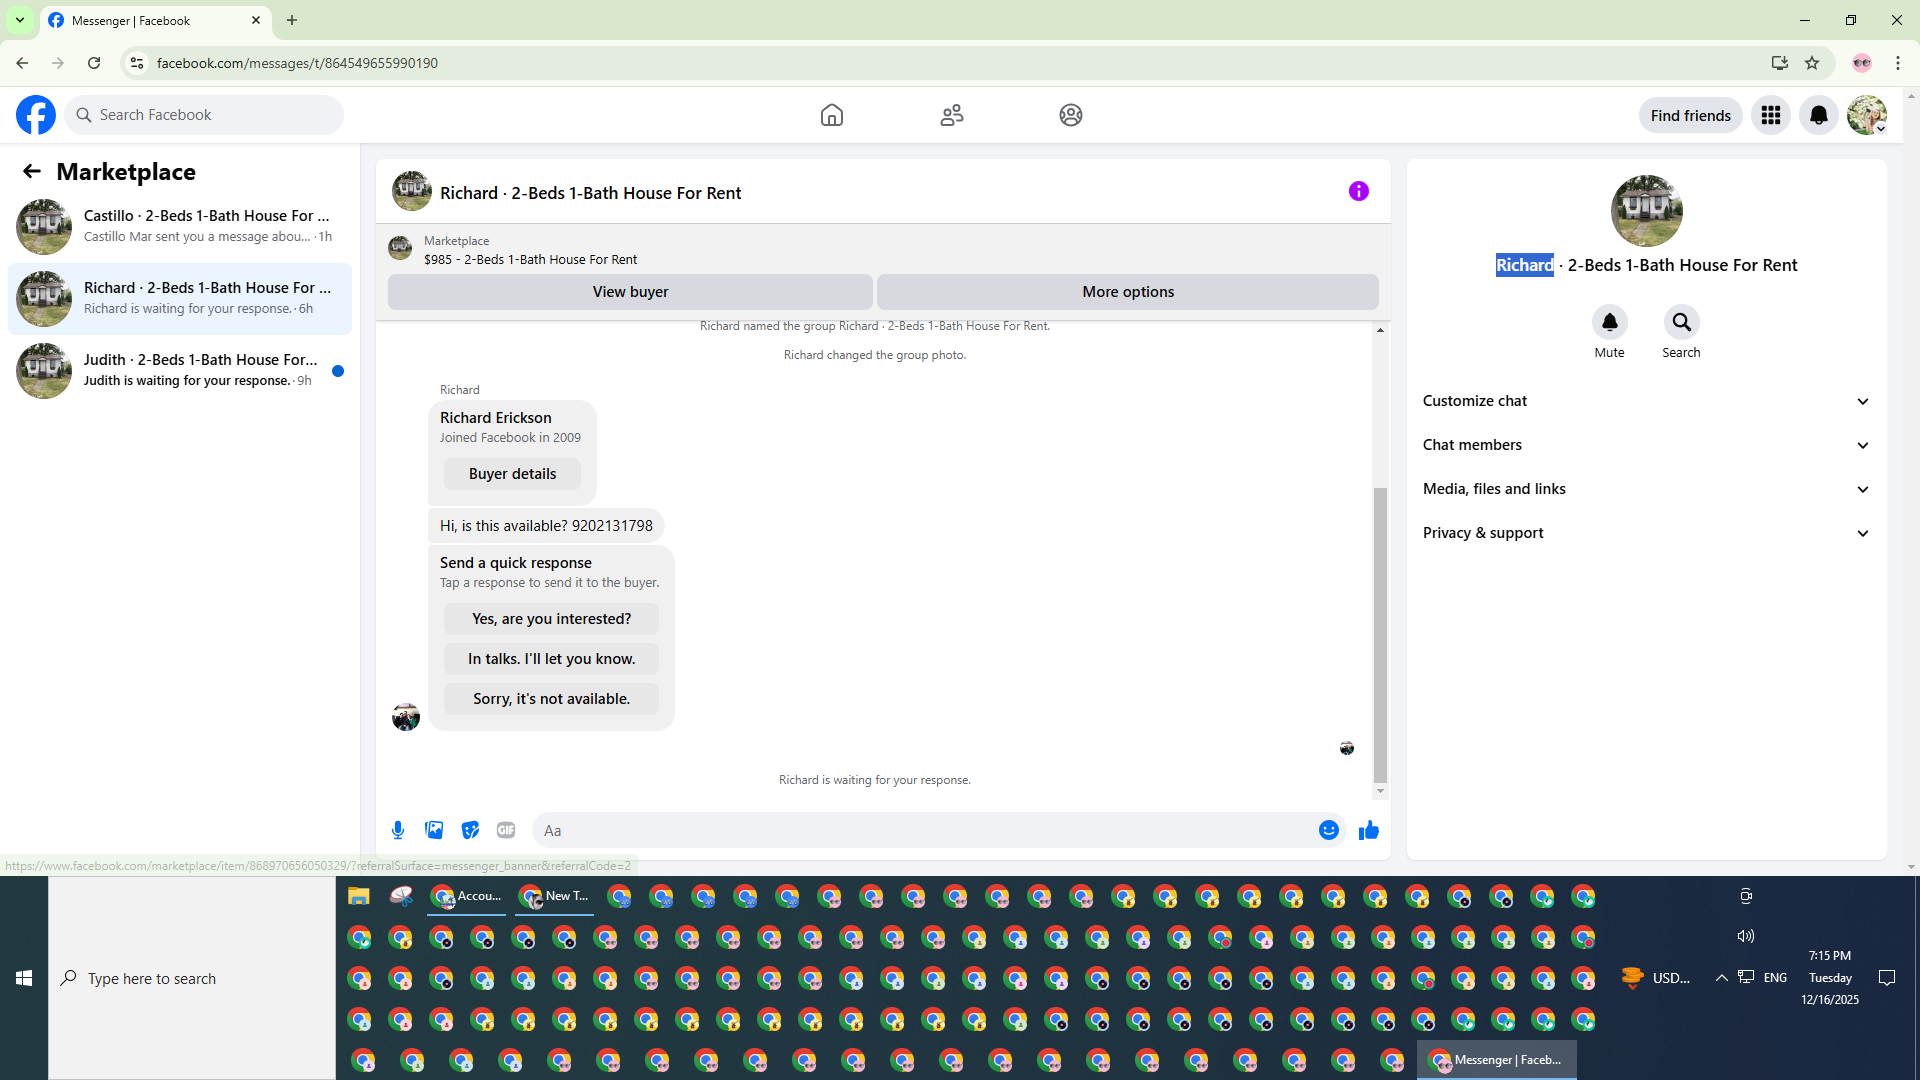Open a new browser tab
Image resolution: width=1920 pixels, height=1080 pixels.
point(292,20)
